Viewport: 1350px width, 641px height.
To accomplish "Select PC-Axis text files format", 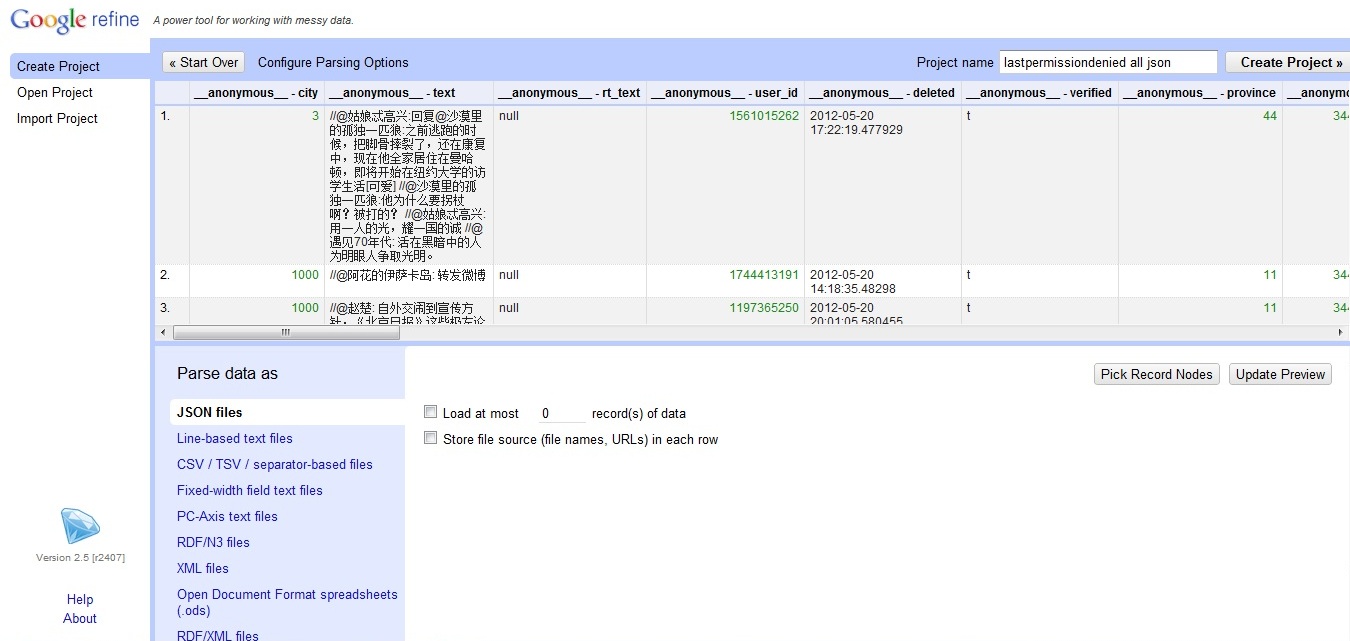I will pyautogui.click(x=227, y=516).
